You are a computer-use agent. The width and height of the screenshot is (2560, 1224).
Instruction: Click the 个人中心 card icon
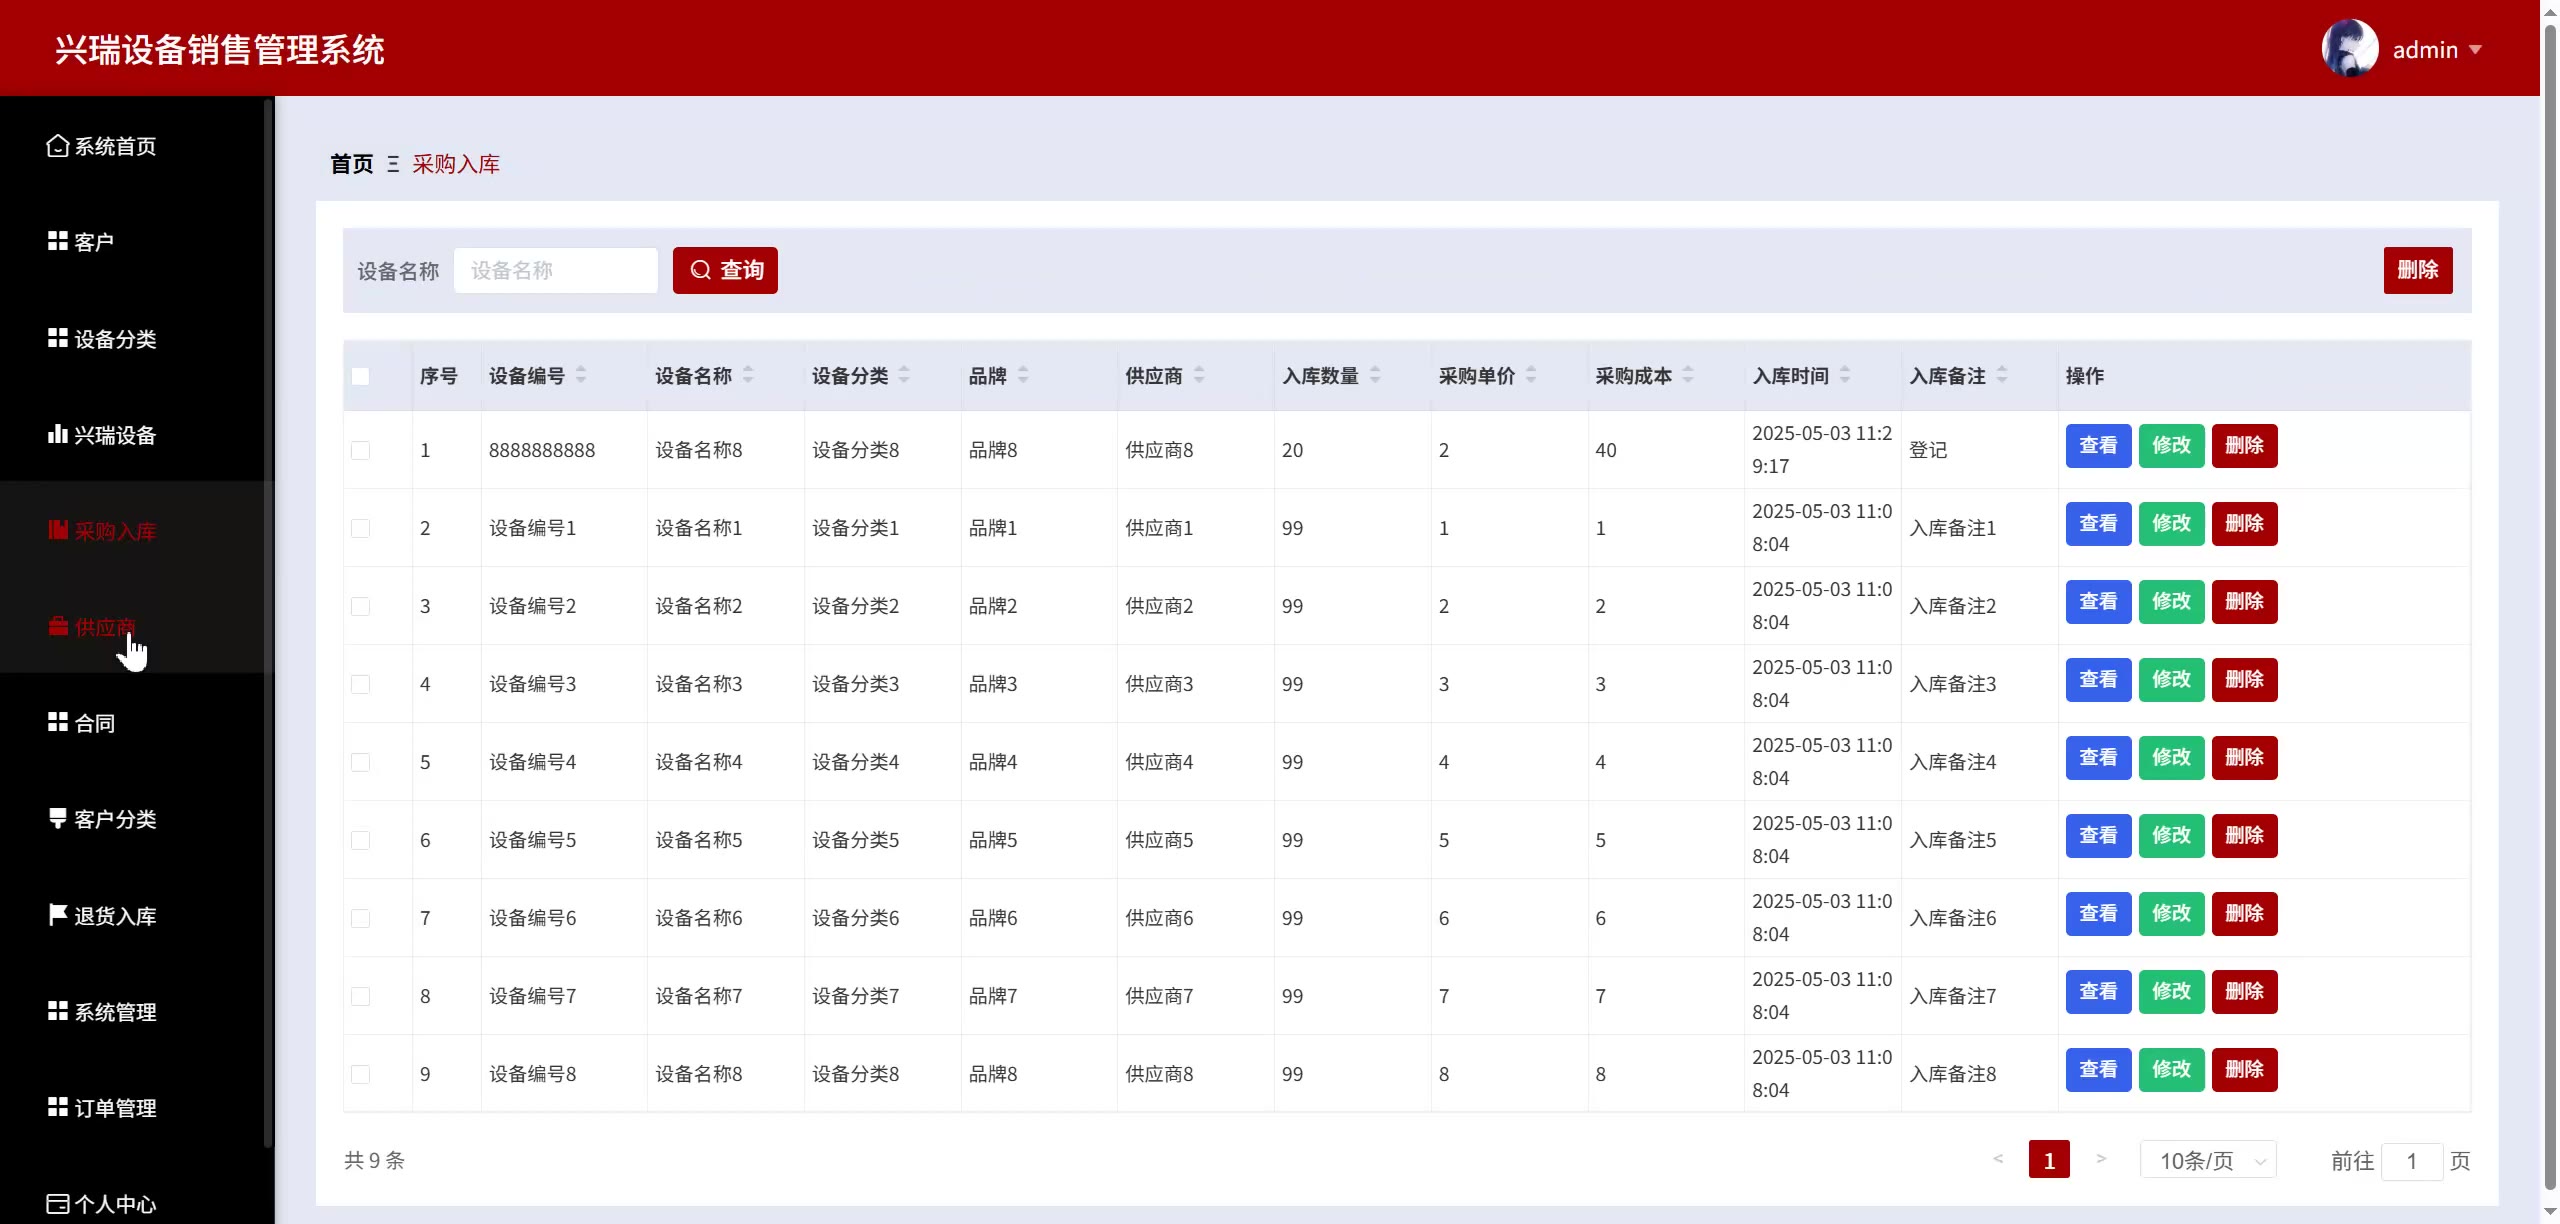click(x=57, y=1203)
